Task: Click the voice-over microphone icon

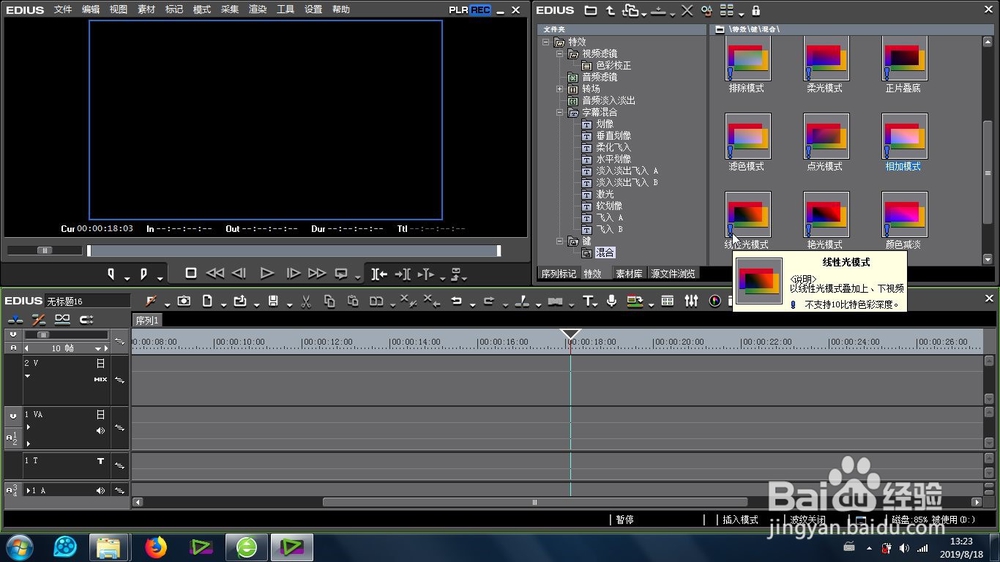Action: tap(611, 301)
